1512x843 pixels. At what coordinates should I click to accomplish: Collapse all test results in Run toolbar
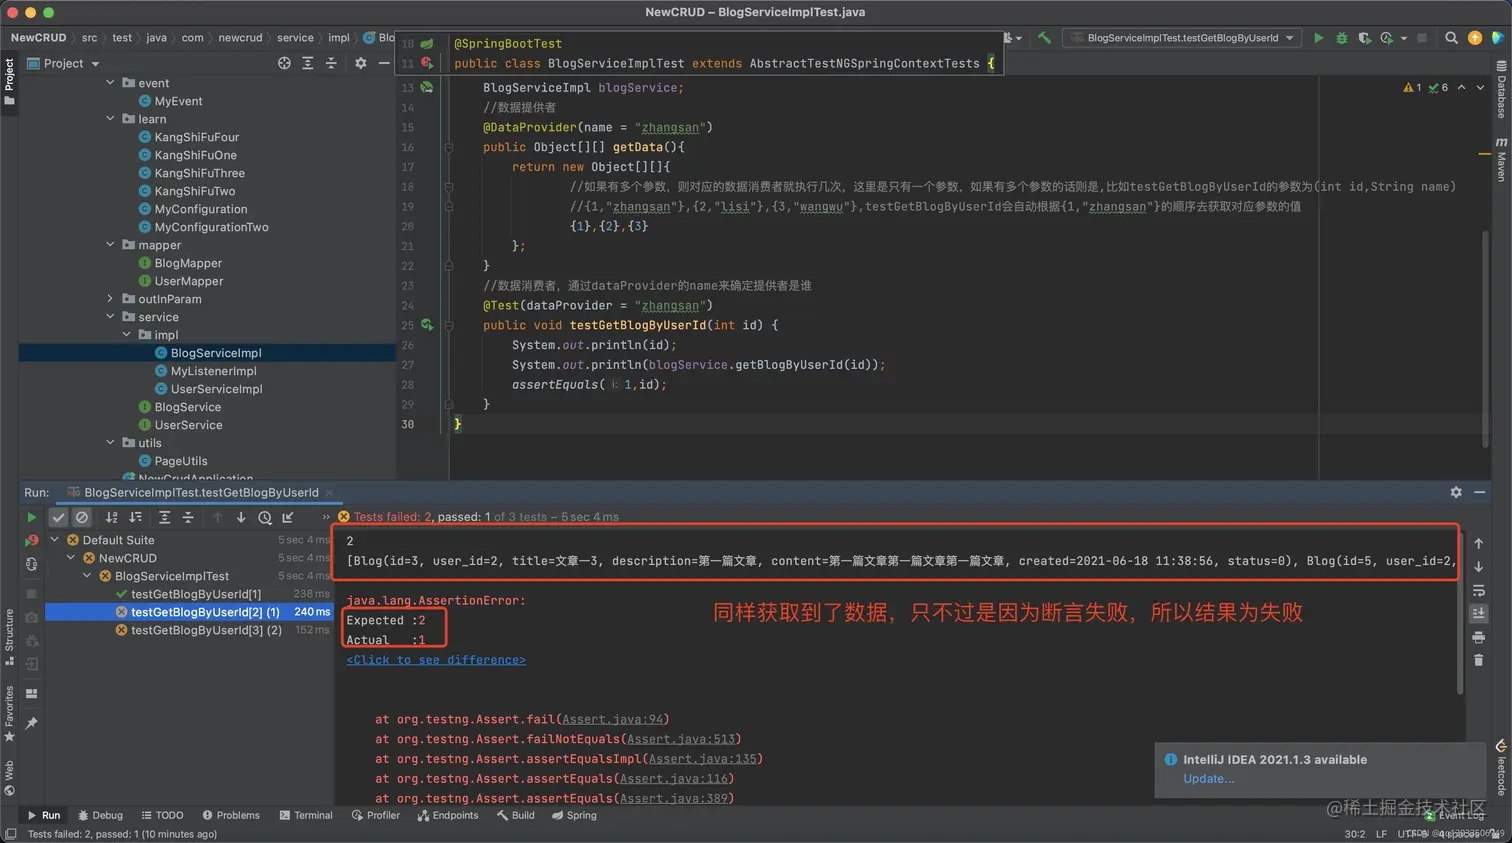click(x=188, y=517)
